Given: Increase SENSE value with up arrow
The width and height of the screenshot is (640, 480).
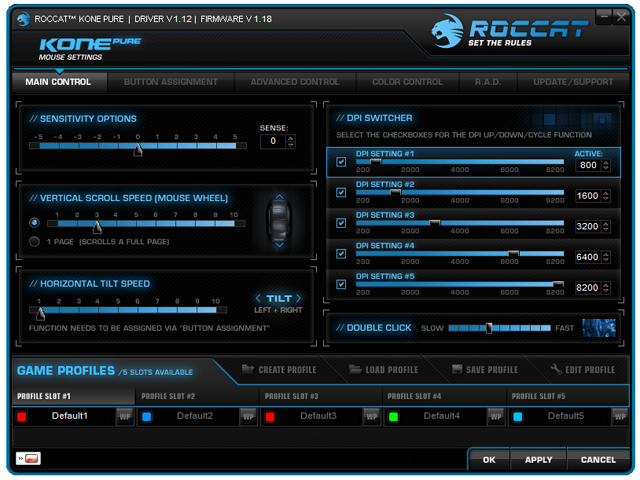Looking at the screenshot, I should click(x=291, y=138).
